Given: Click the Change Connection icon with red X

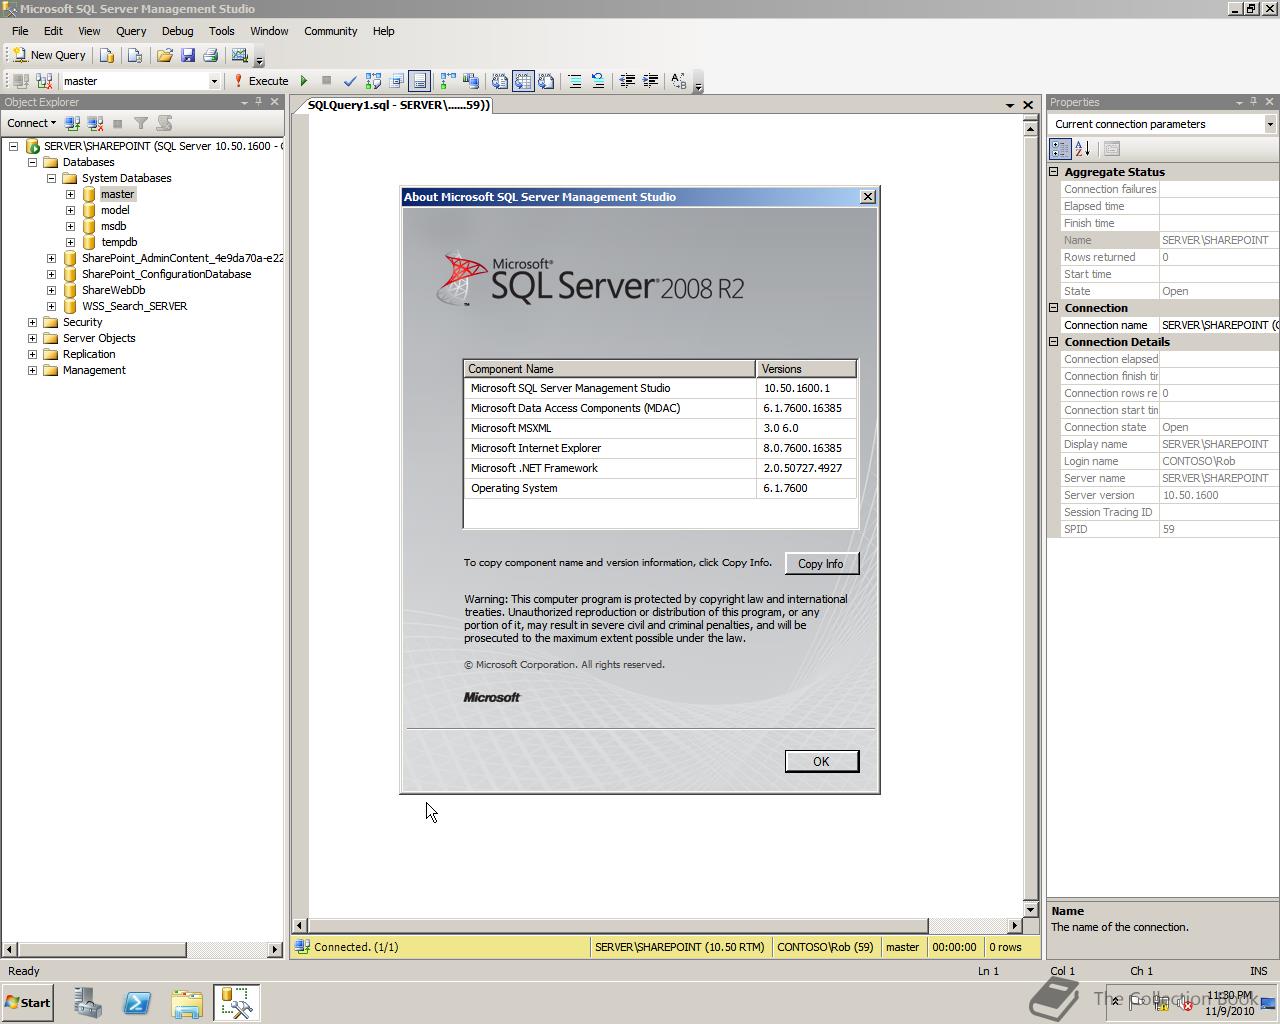Looking at the screenshot, I should point(44,81).
